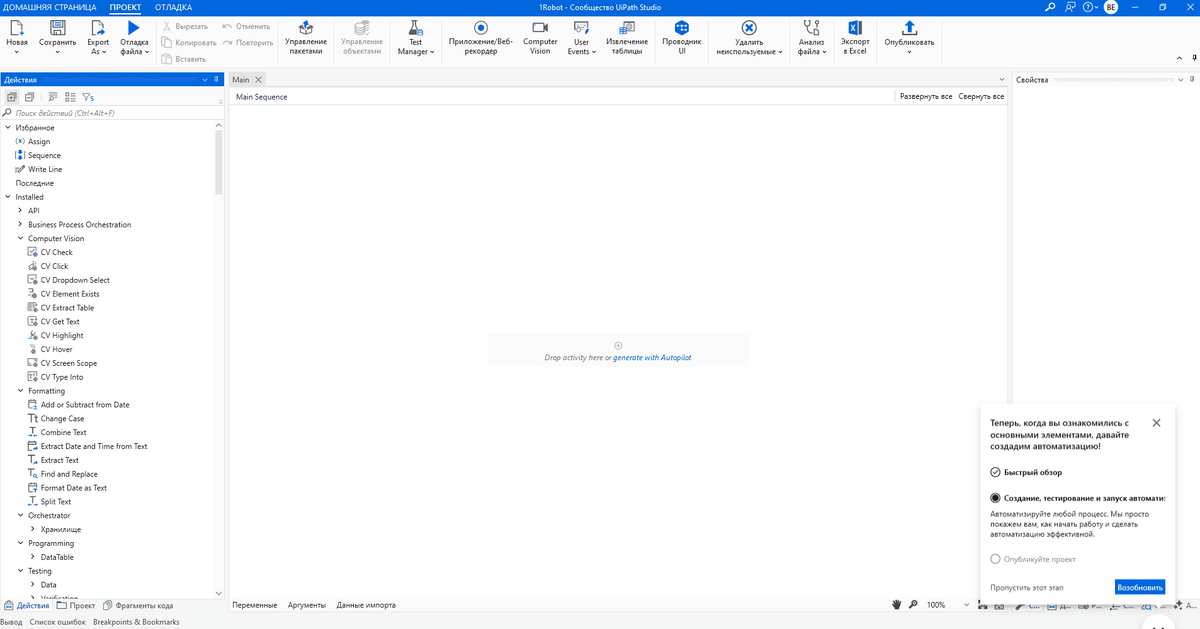Collapse the Computer Vision category
Image resolution: width=1200 pixels, height=629 pixels.
[x=22, y=238]
